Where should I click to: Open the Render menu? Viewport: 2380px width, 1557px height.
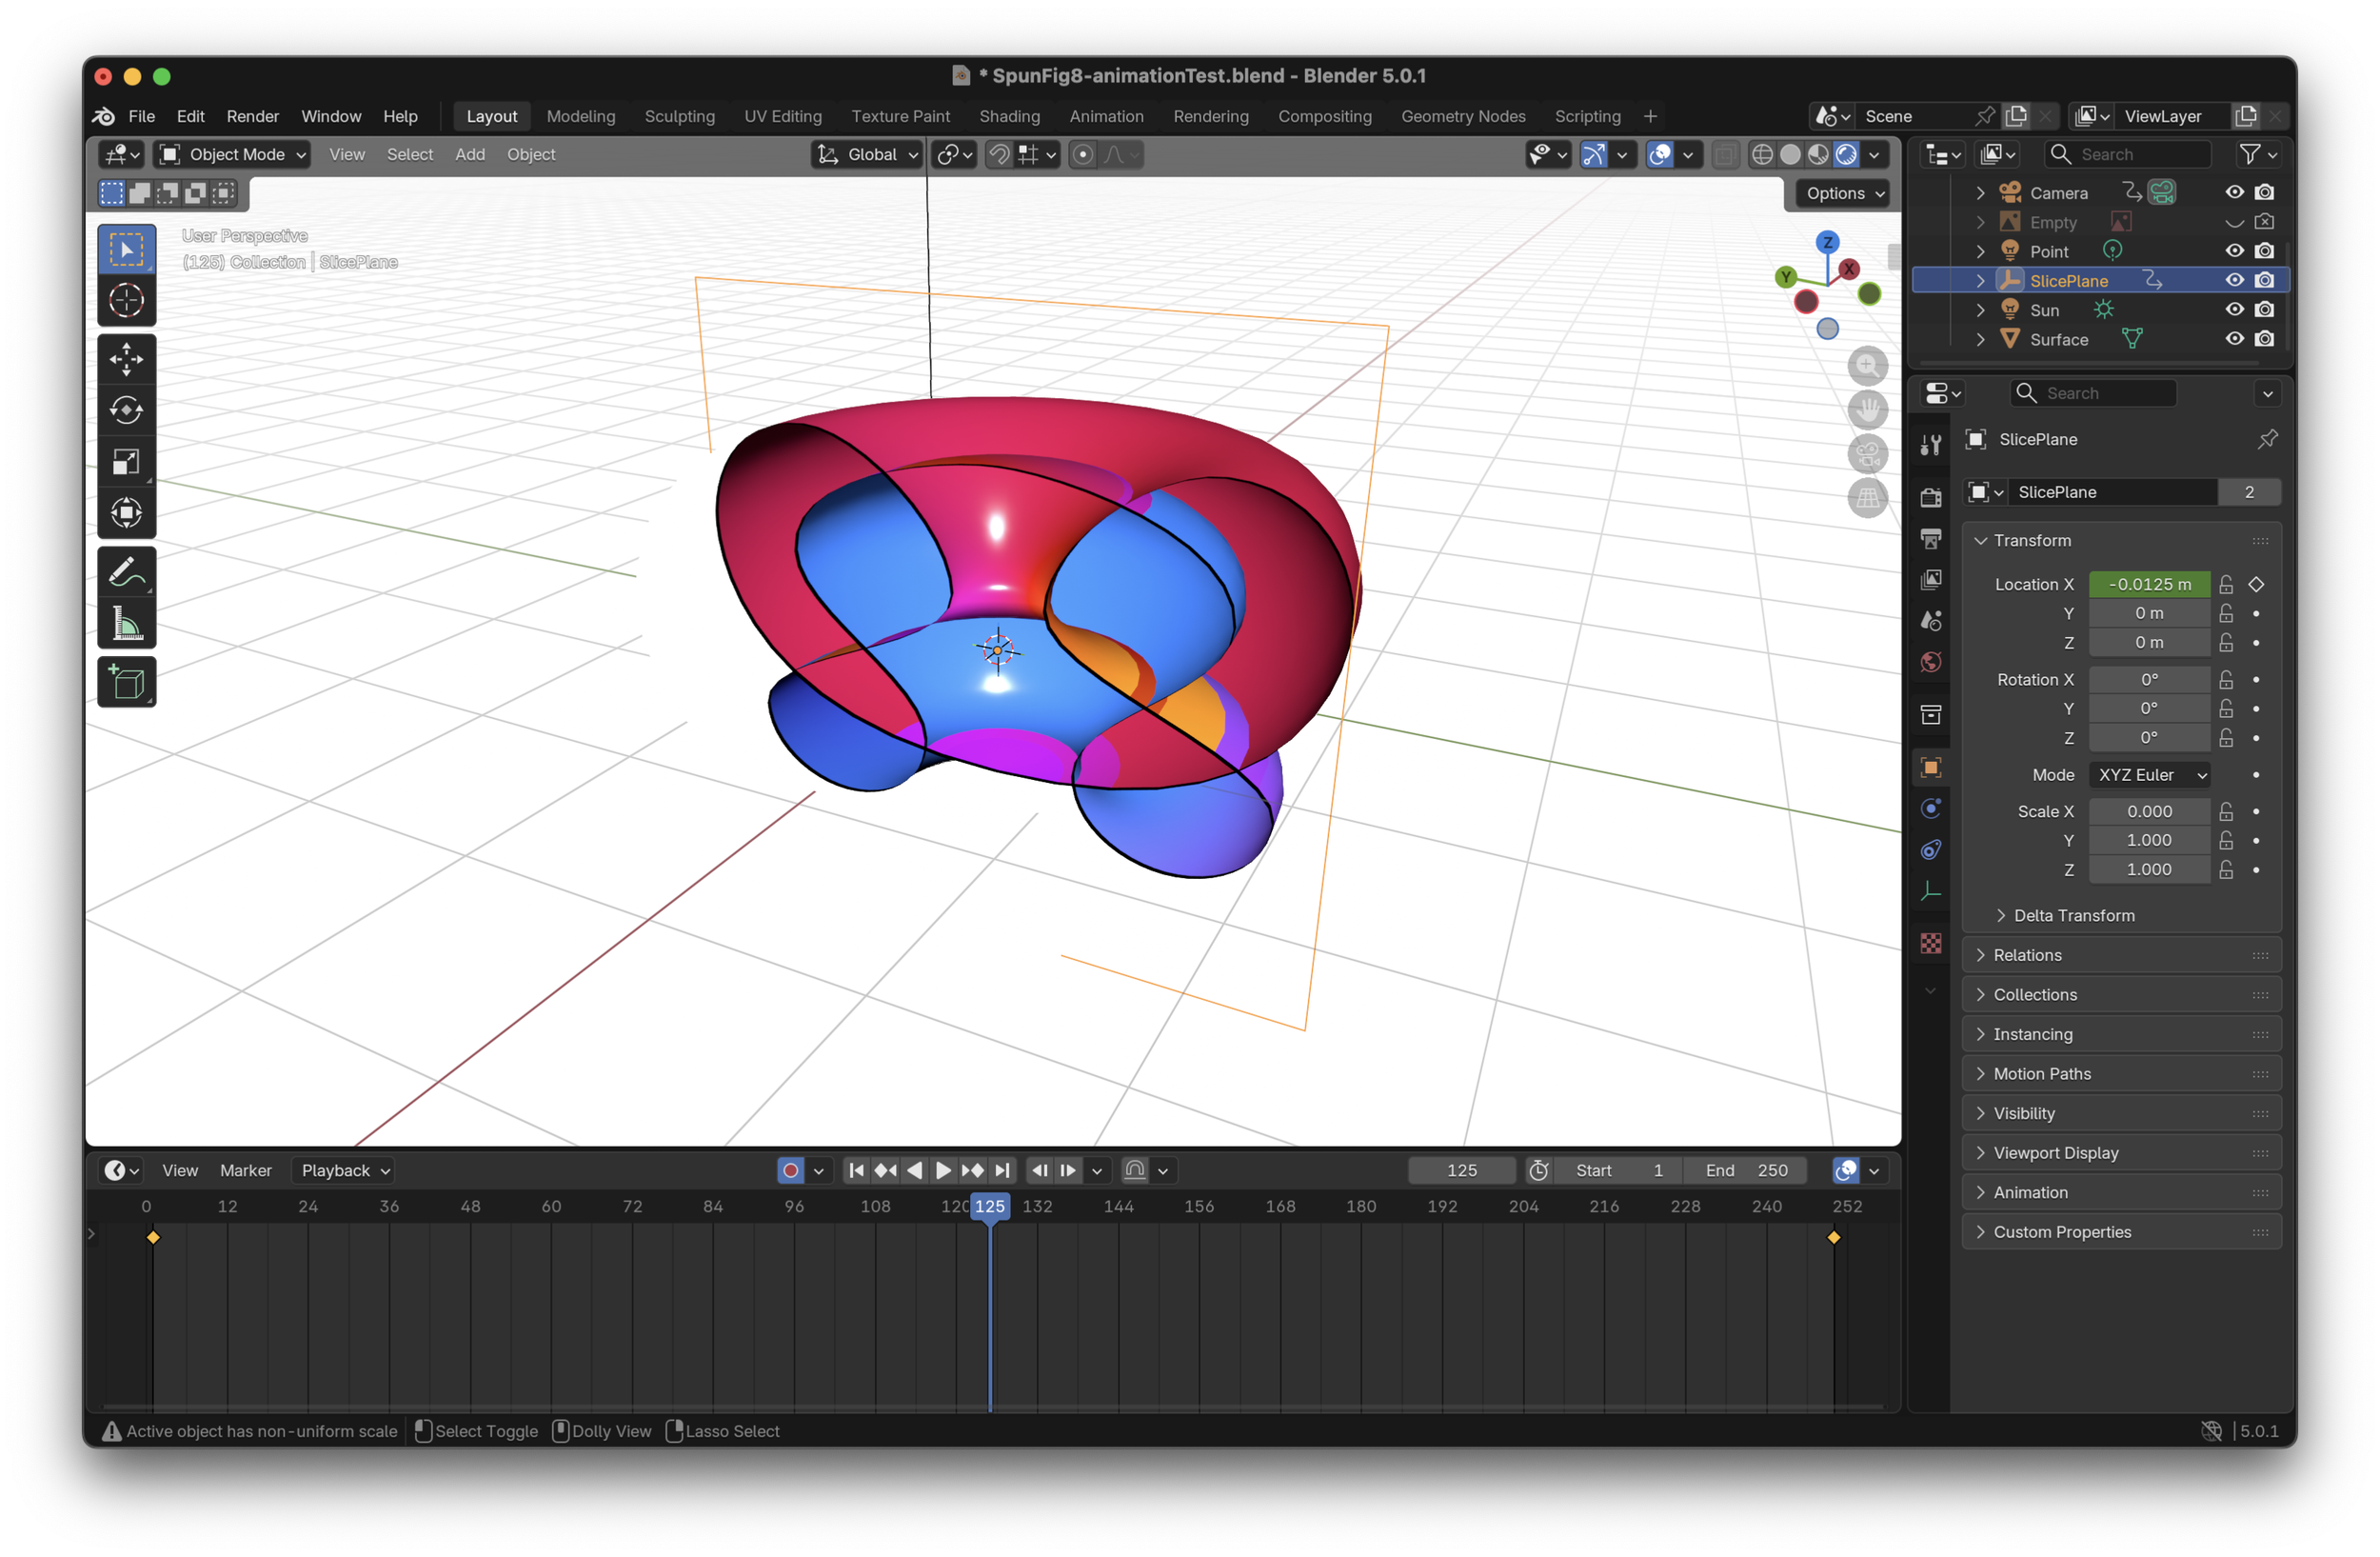[x=252, y=116]
